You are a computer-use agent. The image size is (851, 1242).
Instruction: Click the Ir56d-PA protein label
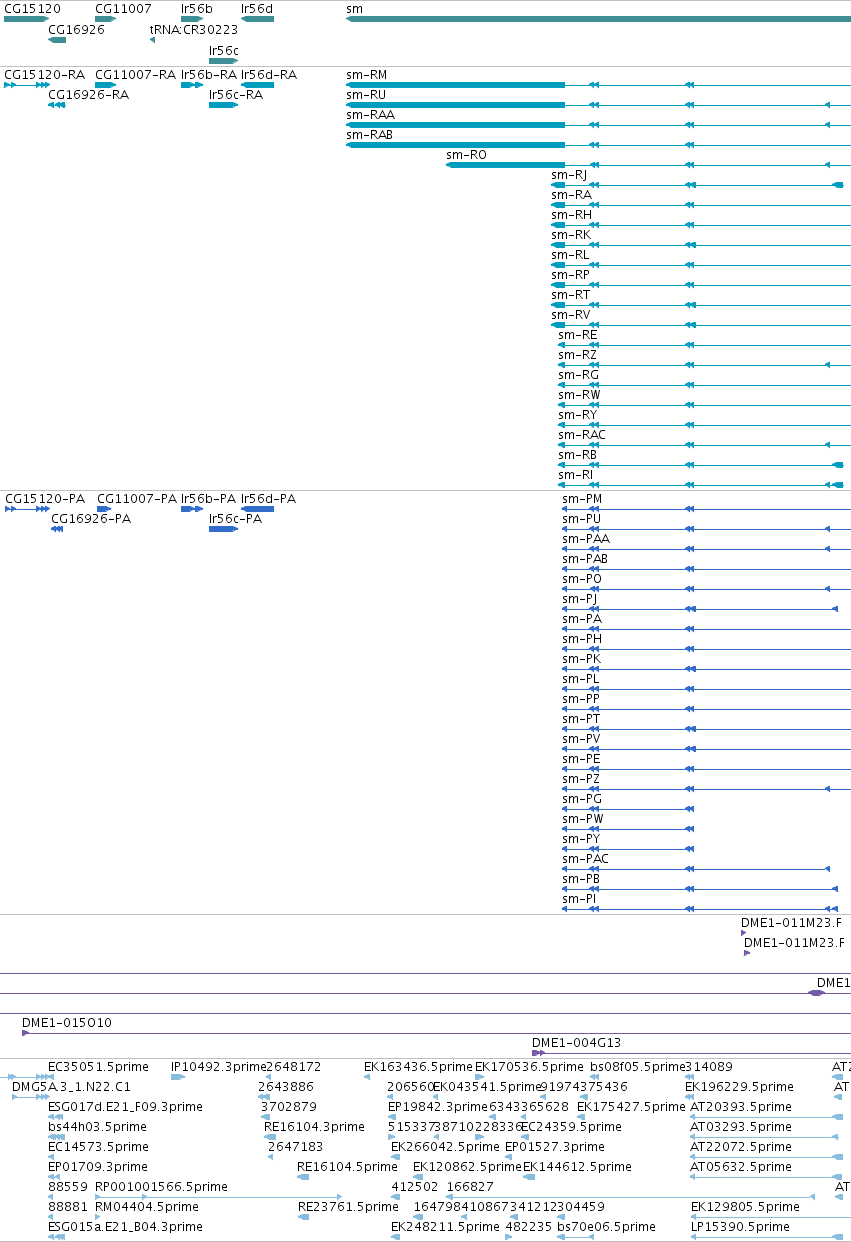click(268, 499)
